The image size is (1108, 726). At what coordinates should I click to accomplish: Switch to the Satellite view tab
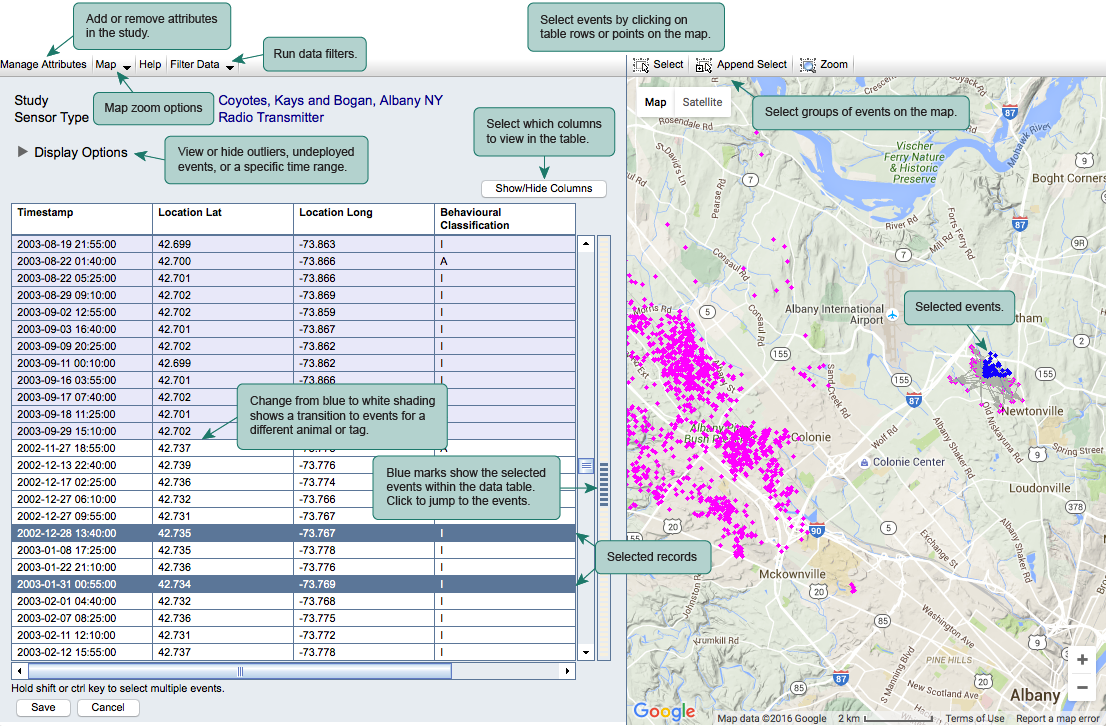click(x=702, y=102)
